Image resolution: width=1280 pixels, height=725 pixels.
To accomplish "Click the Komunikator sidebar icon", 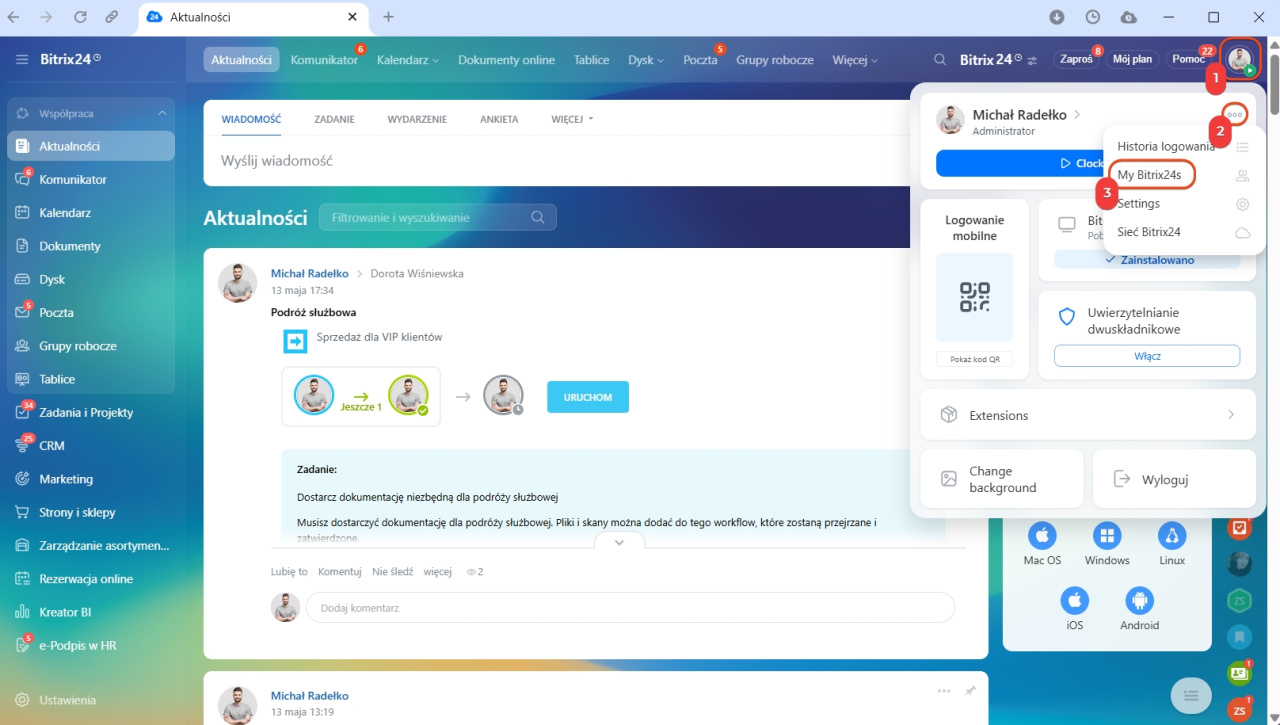I will click(22, 179).
